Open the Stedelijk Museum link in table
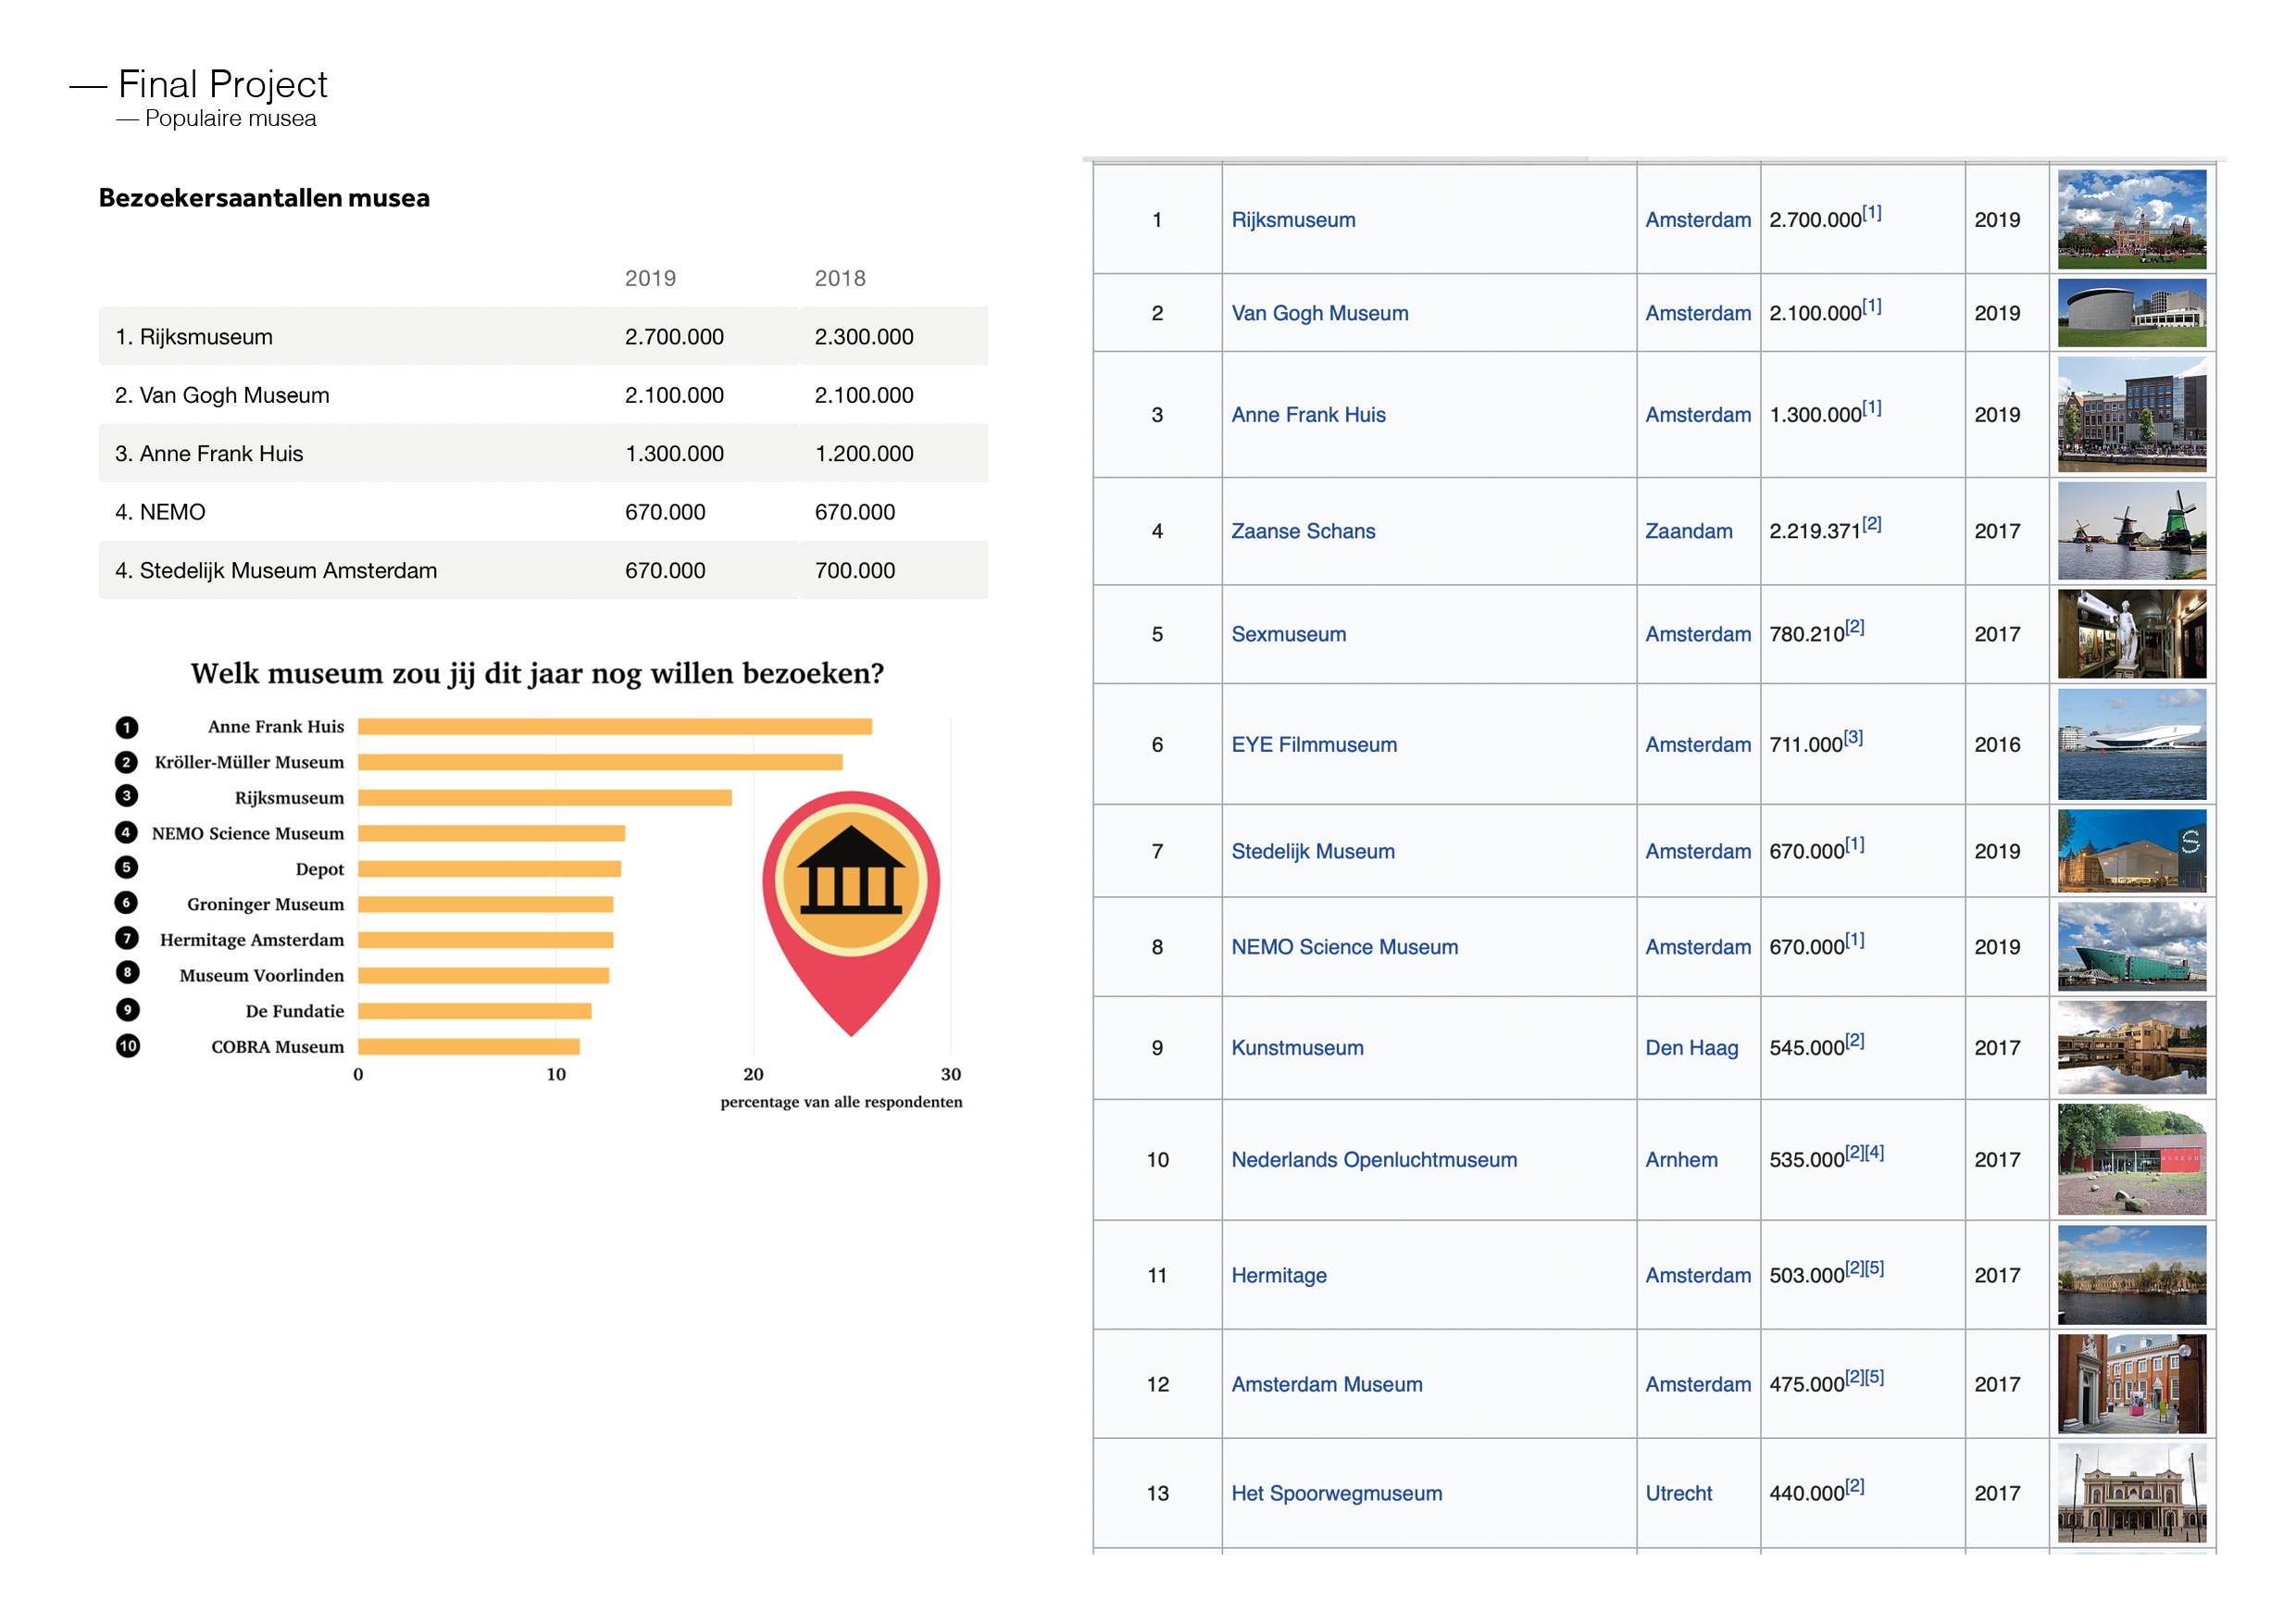The image size is (2296, 1624). [x=1312, y=852]
